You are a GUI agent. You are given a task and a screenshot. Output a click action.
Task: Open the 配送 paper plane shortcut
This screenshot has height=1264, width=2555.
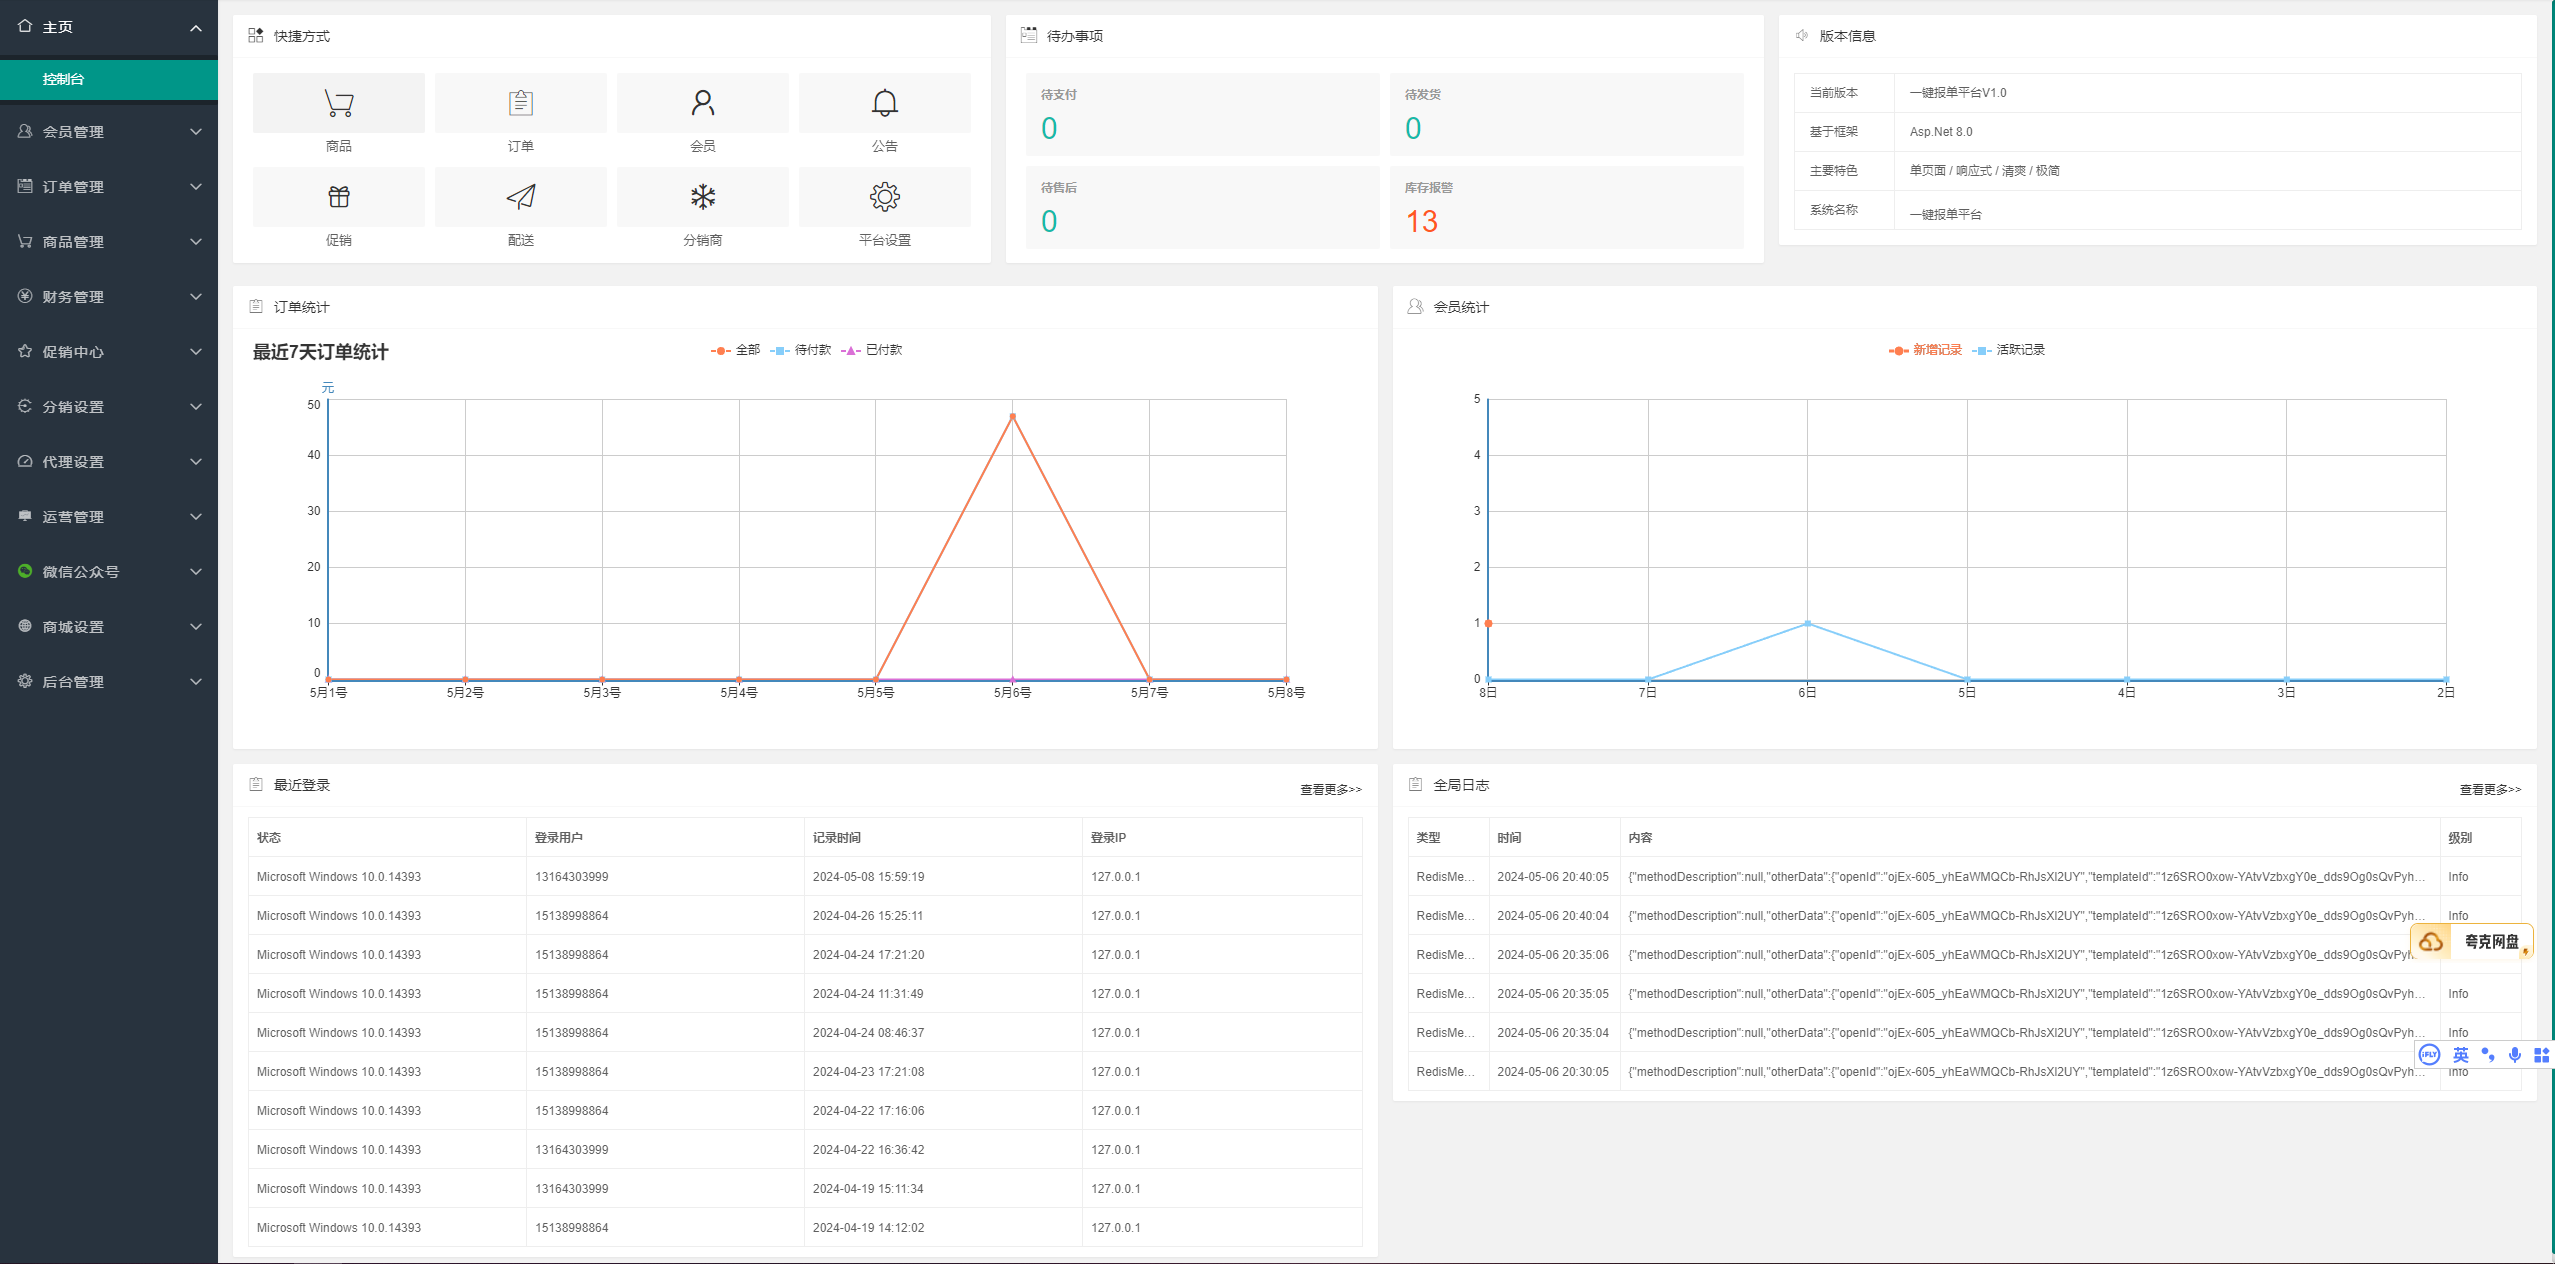(520, 197)
